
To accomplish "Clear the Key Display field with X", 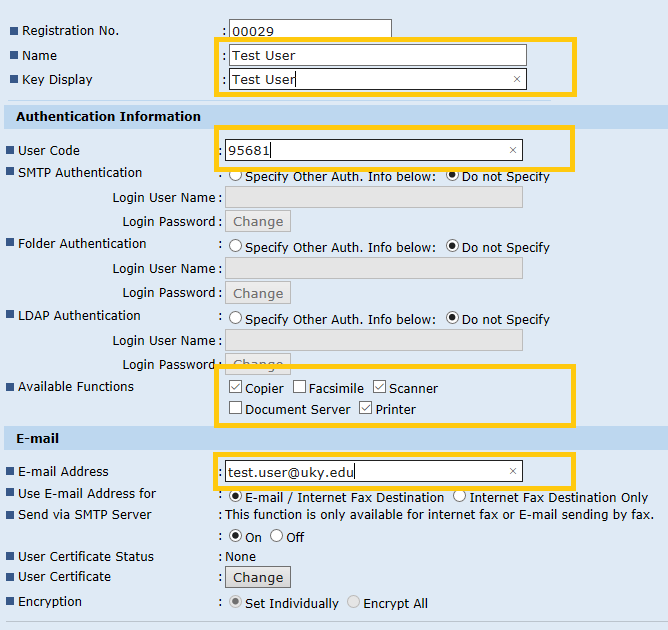I will pyautogui.click(x=517, y=79).
